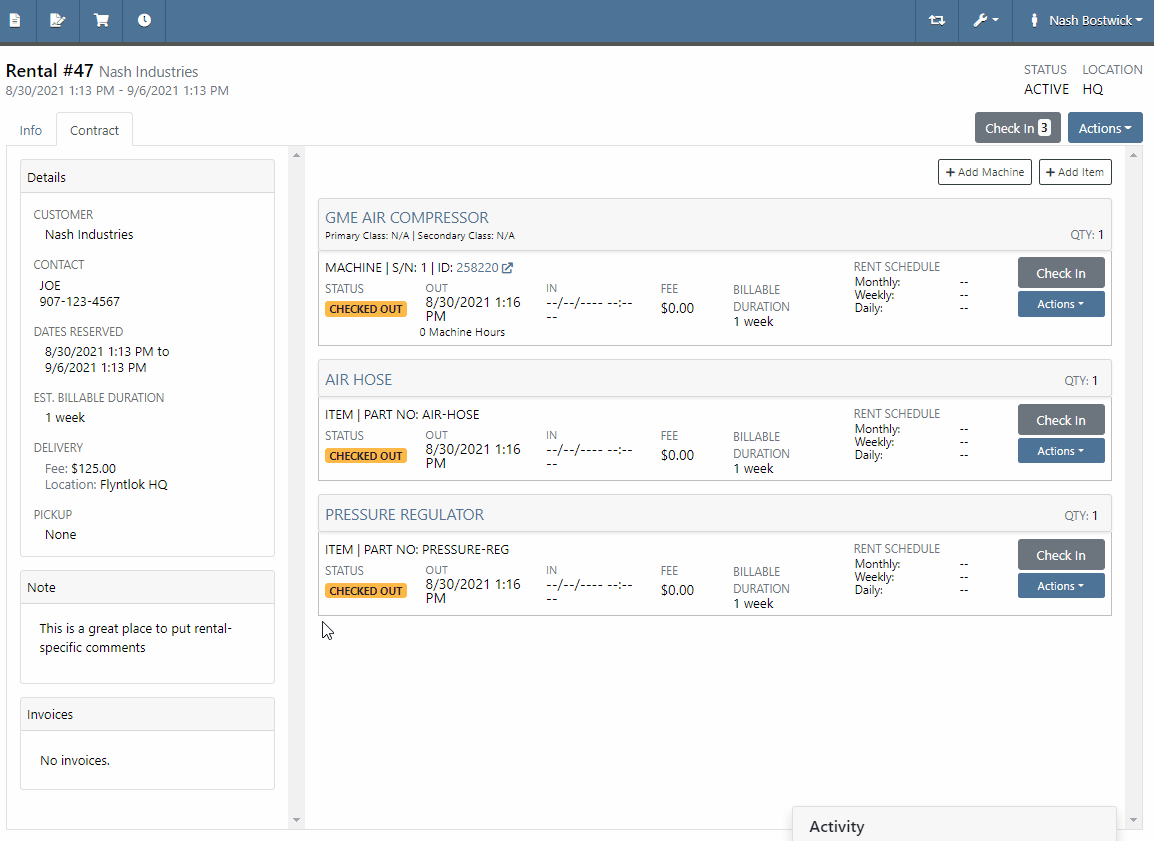Click Pickup value None

60,535
